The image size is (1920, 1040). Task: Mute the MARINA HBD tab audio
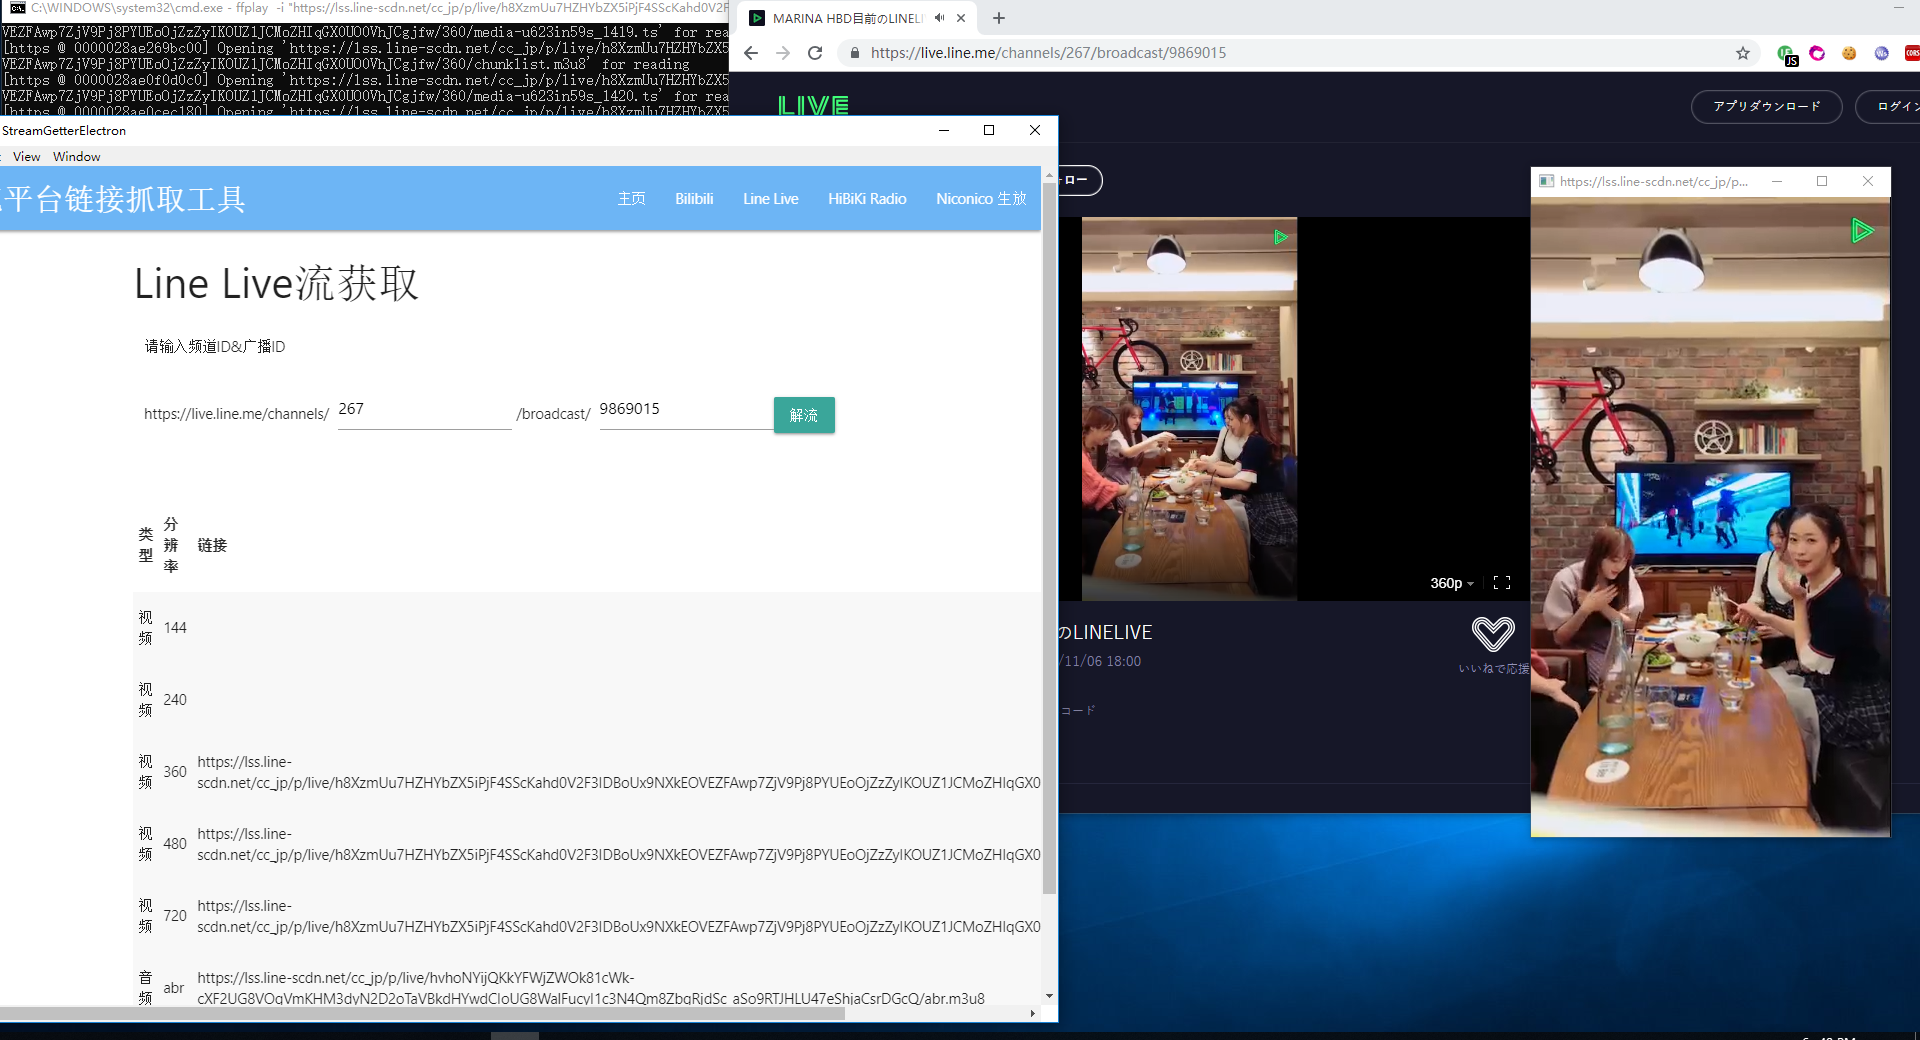pyautogui.click(x=939, y=18)
